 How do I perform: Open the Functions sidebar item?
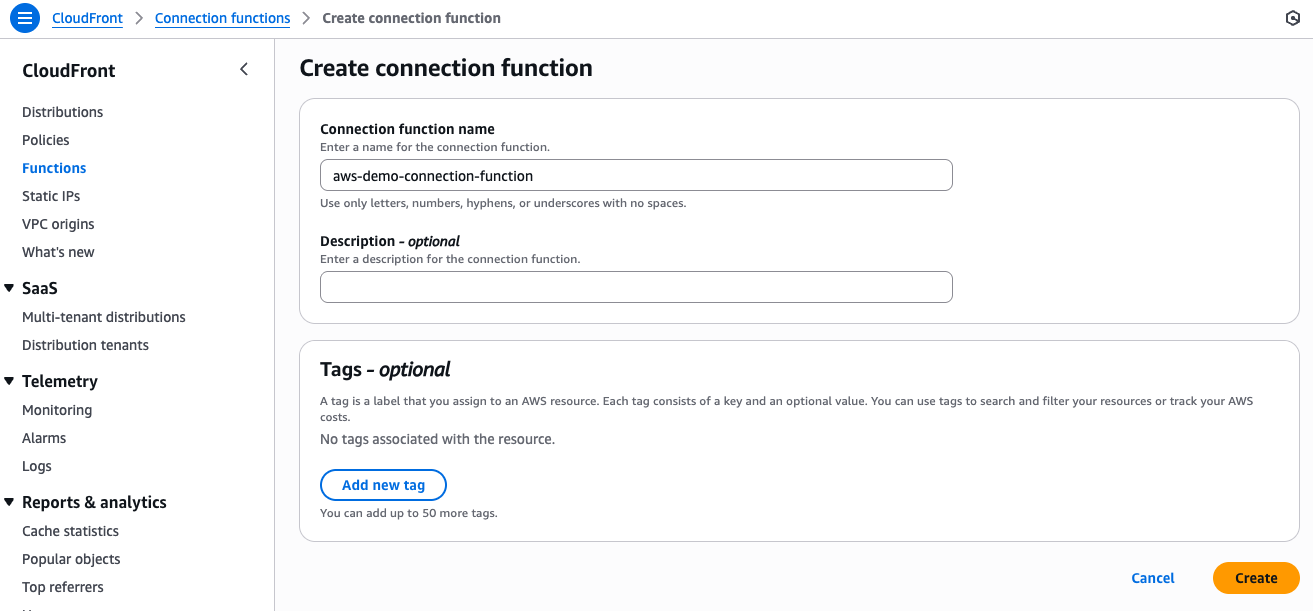coord(54,168)
